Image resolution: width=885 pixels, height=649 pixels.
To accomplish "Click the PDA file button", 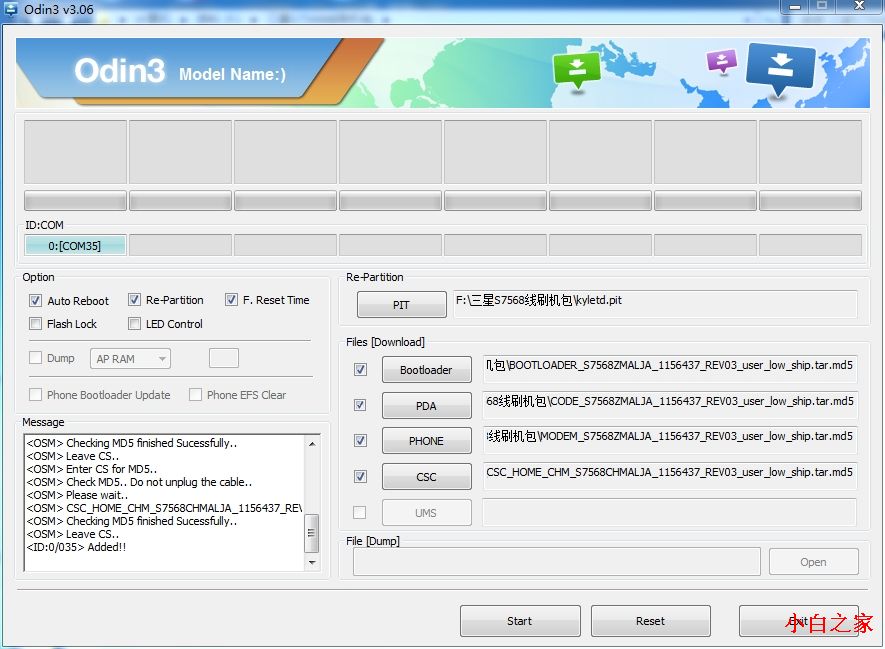I will pos(426,406).
